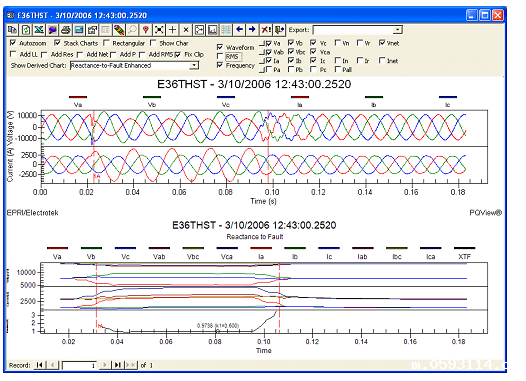Viewport: 526px width, 381px height.
Task: Go to the last record button
Action: [x=117, y=365]
